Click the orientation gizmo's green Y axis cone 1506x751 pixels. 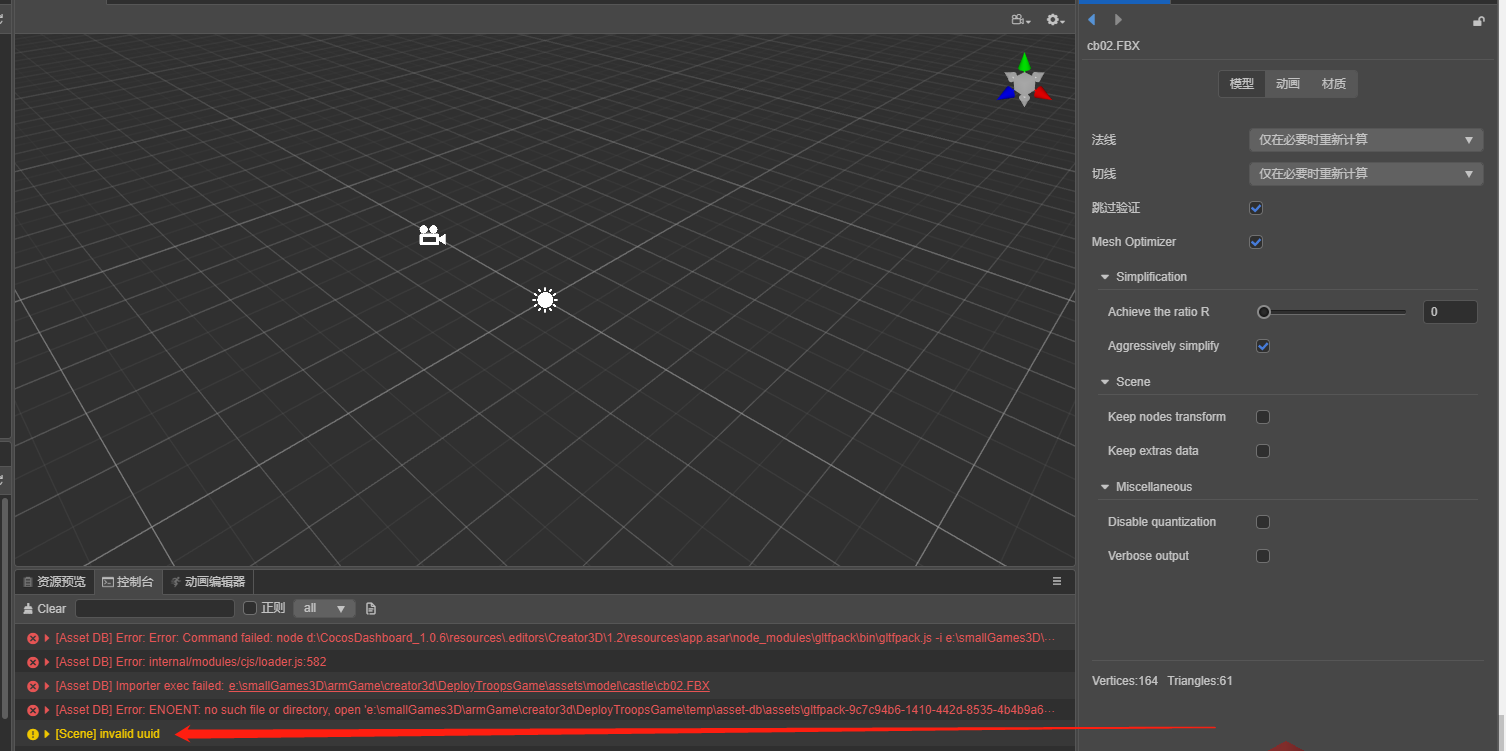[x=1024, y=62]
